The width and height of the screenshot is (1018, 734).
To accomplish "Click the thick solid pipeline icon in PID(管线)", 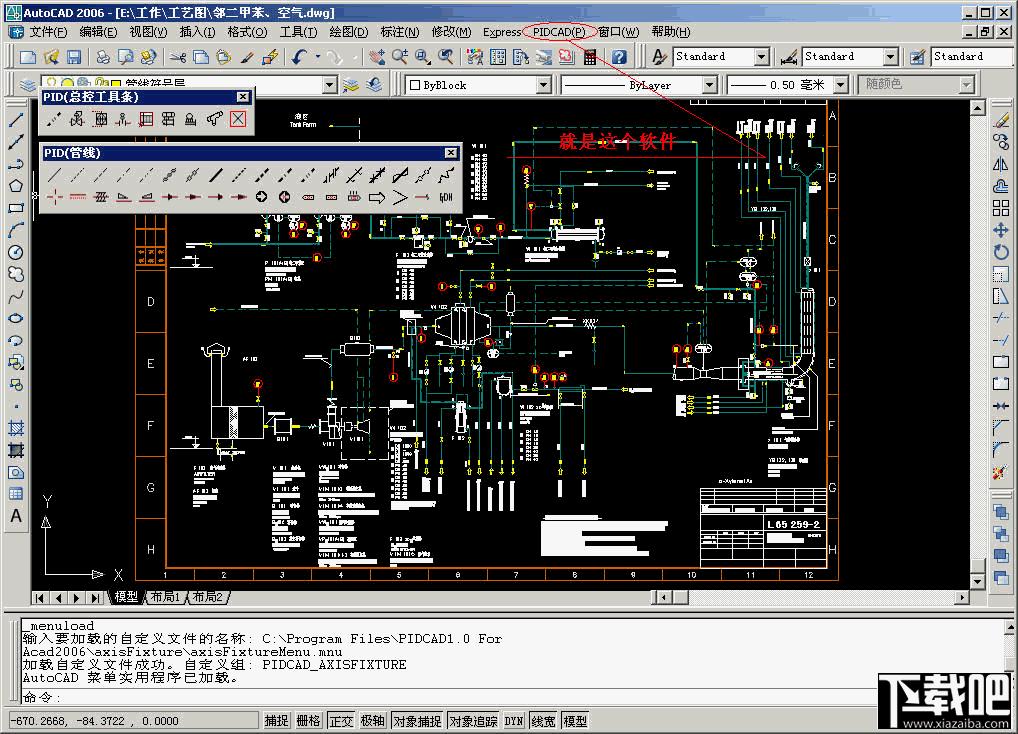I will [216, 175].
